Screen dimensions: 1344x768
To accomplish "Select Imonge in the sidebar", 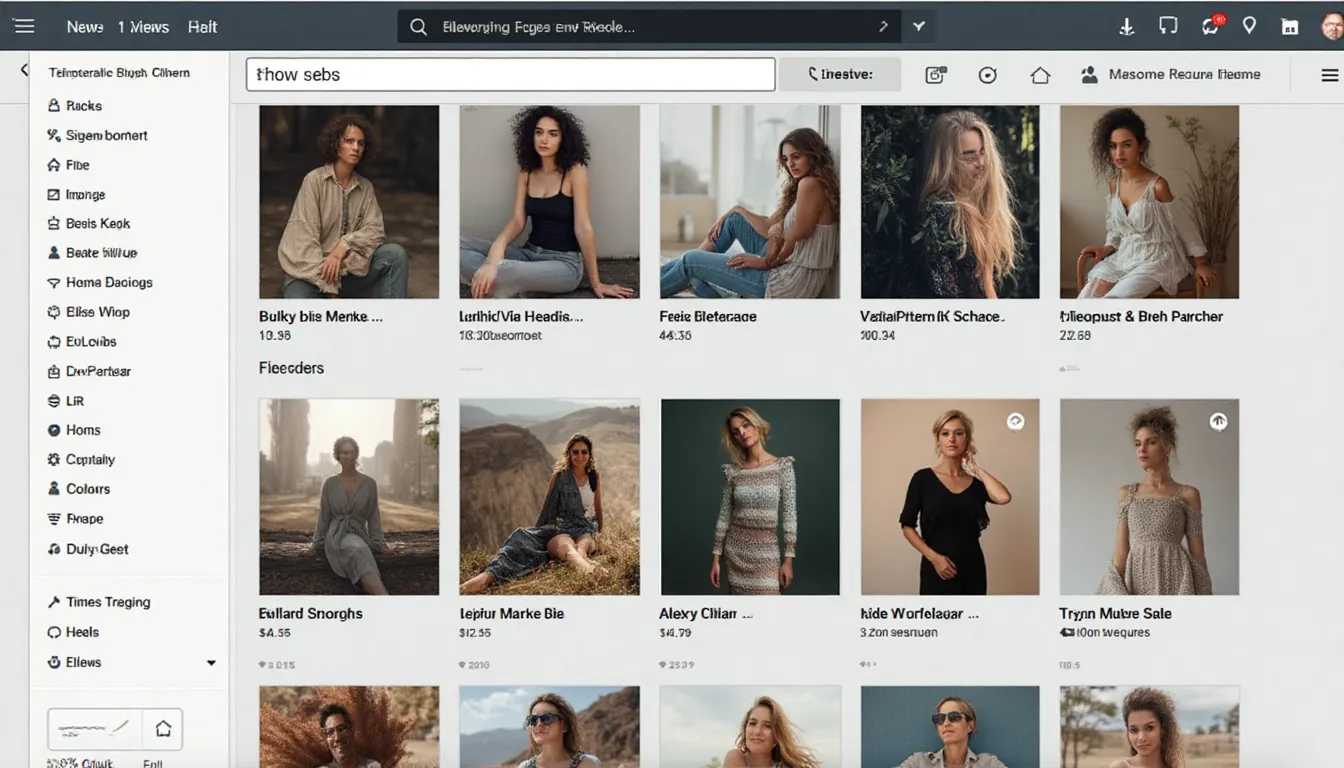I will click(76, 195).
